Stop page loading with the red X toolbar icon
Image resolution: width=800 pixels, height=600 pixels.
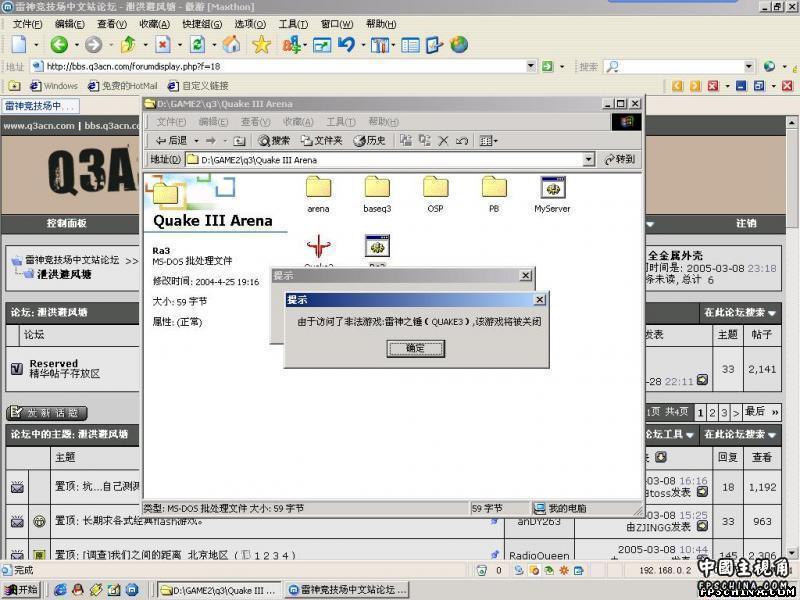click(x=163, y=45)
